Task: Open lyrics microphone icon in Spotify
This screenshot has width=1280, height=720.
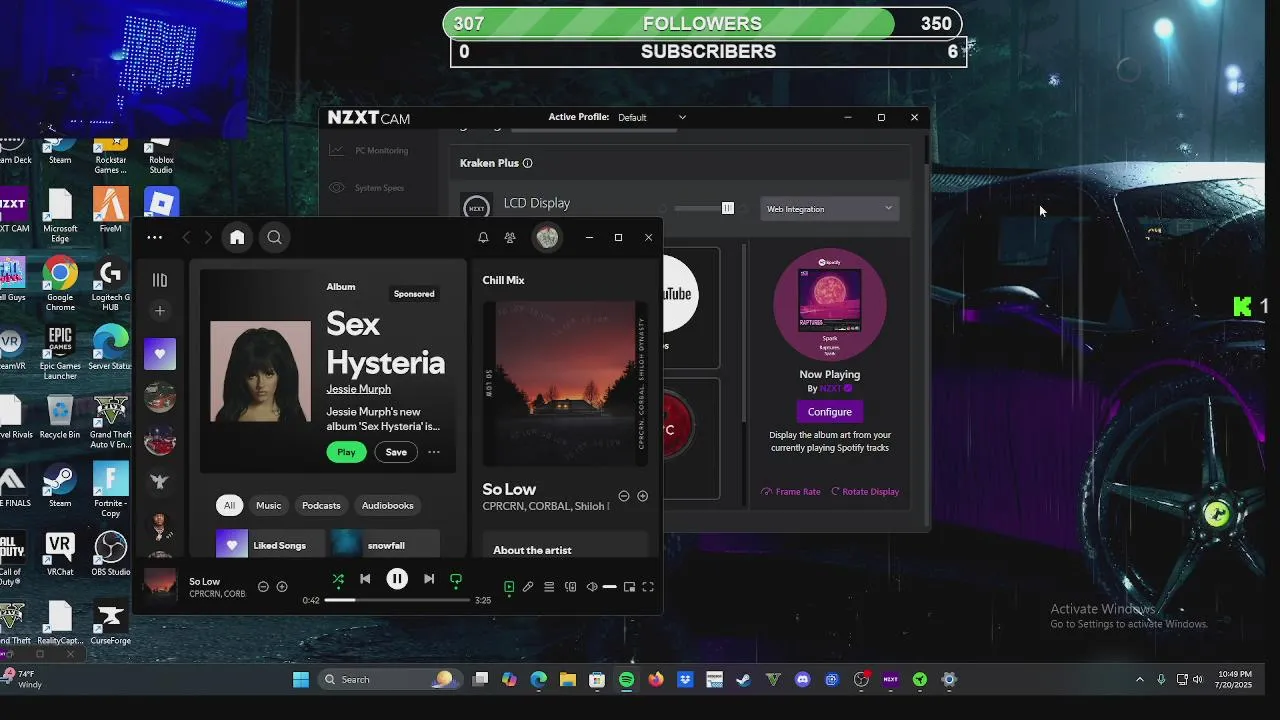Action: (x=528, y=587)
